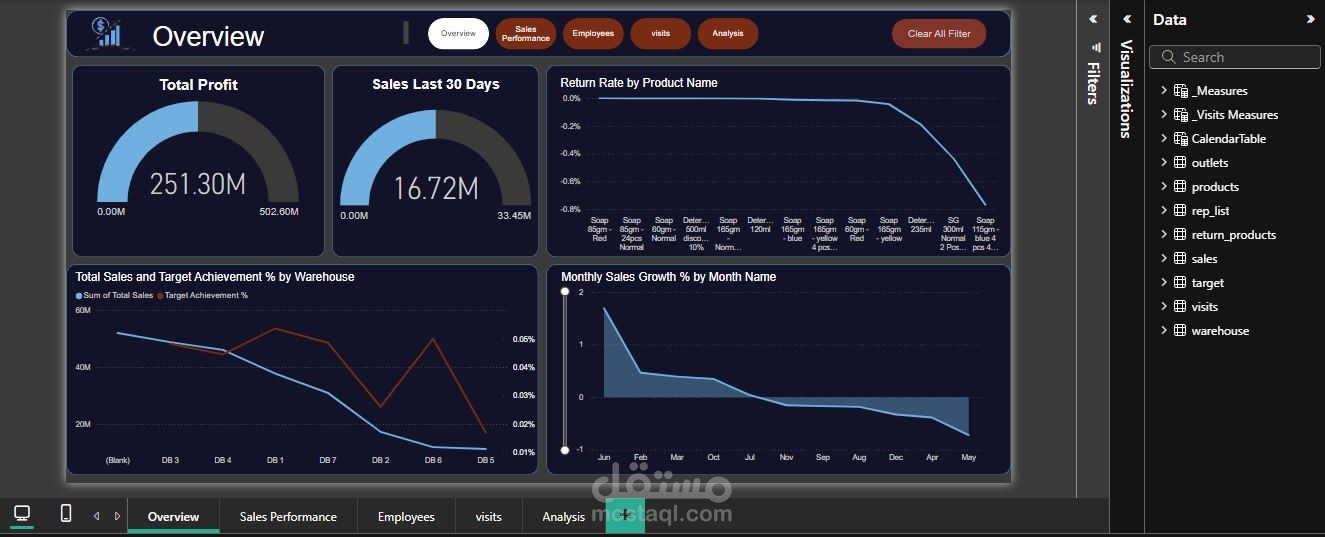Select the Sales Last 30 Days gauge
Screen dimensions: 1325x537
[x=436, y=161]
